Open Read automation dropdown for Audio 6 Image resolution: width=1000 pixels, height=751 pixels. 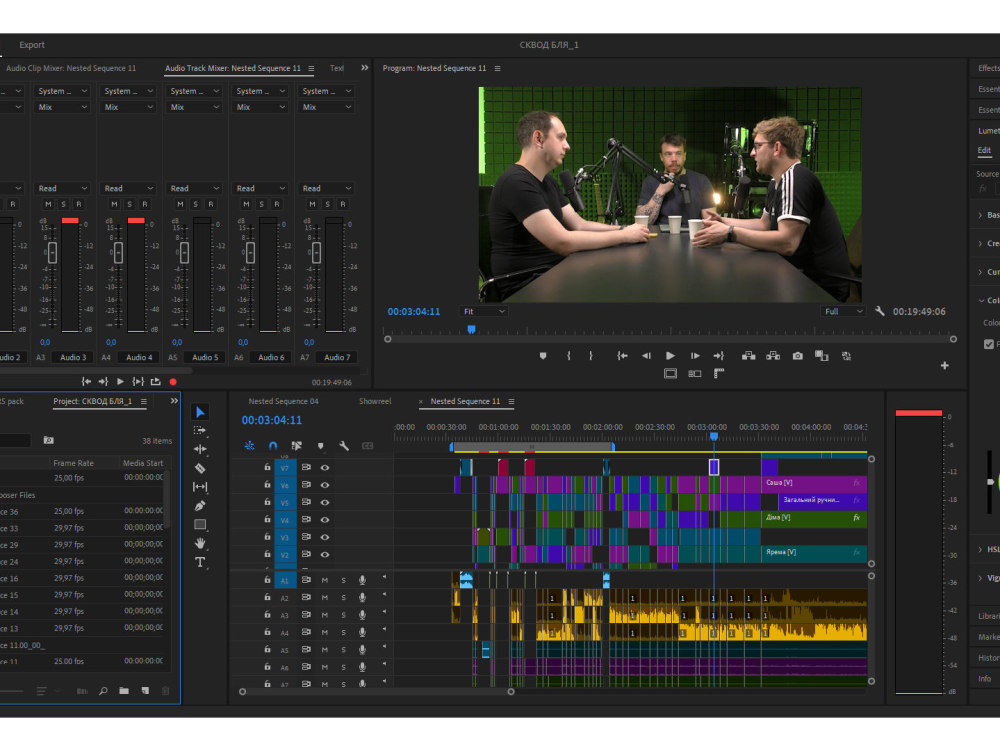click(x=261, y=188)
